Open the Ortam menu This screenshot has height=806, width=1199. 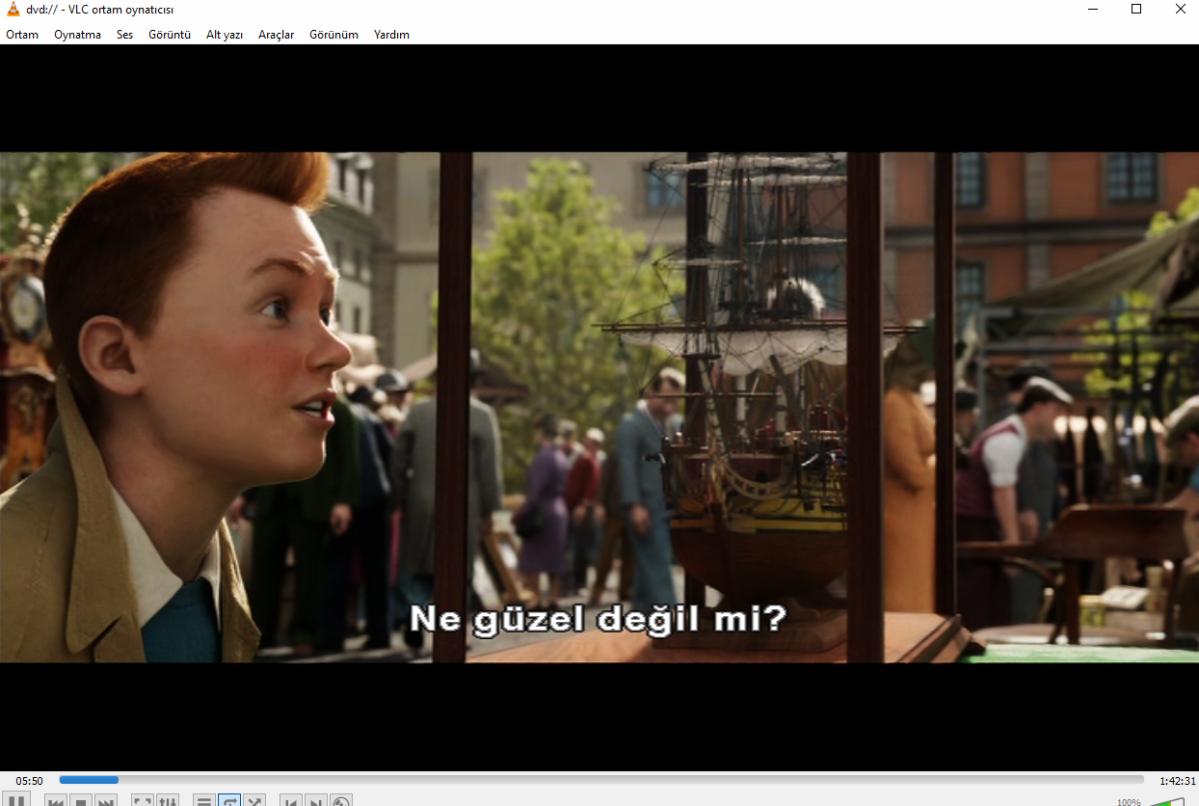tap(22, 34)
